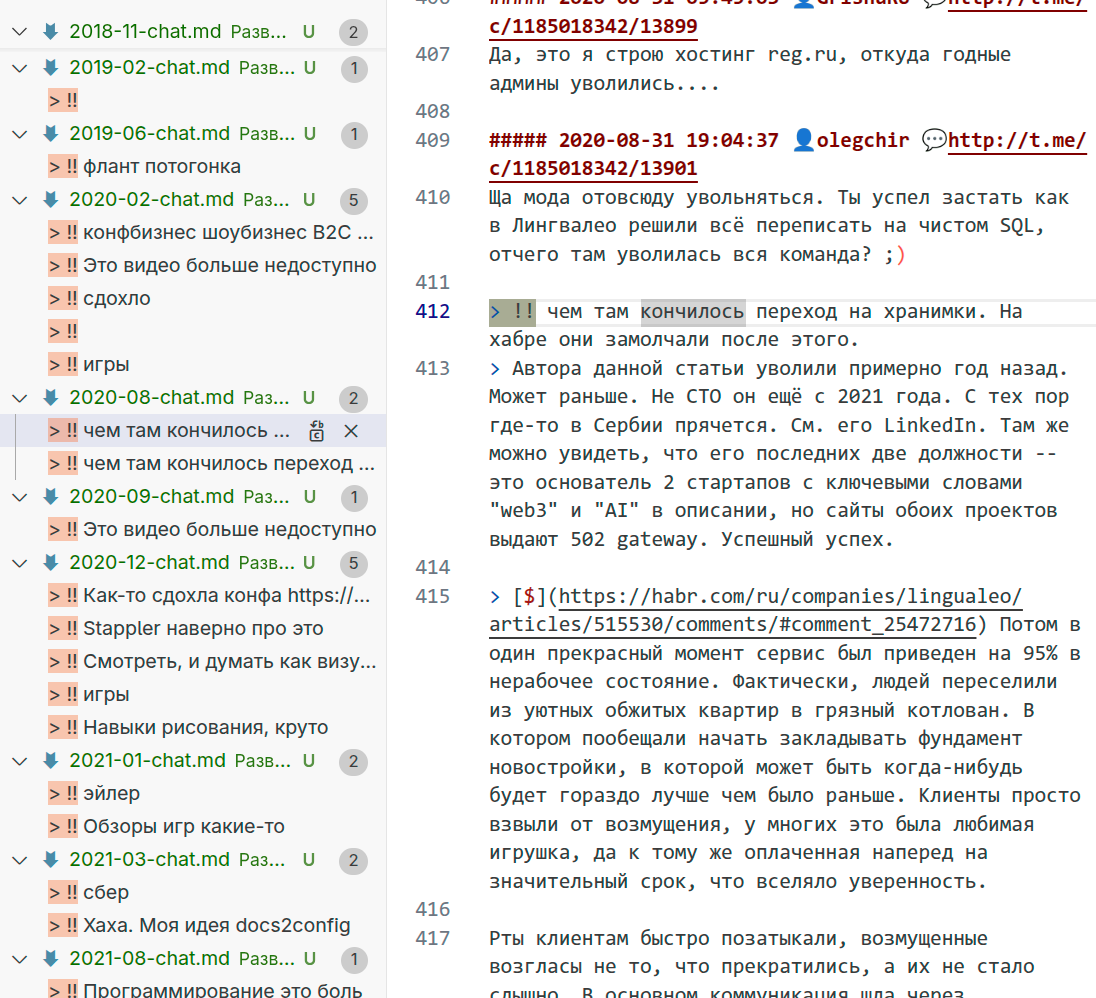The height and width of the screenshot is (998, 1096).
Task: Collapse the 2019-02-chat.md results group
Action: (19, 69)
